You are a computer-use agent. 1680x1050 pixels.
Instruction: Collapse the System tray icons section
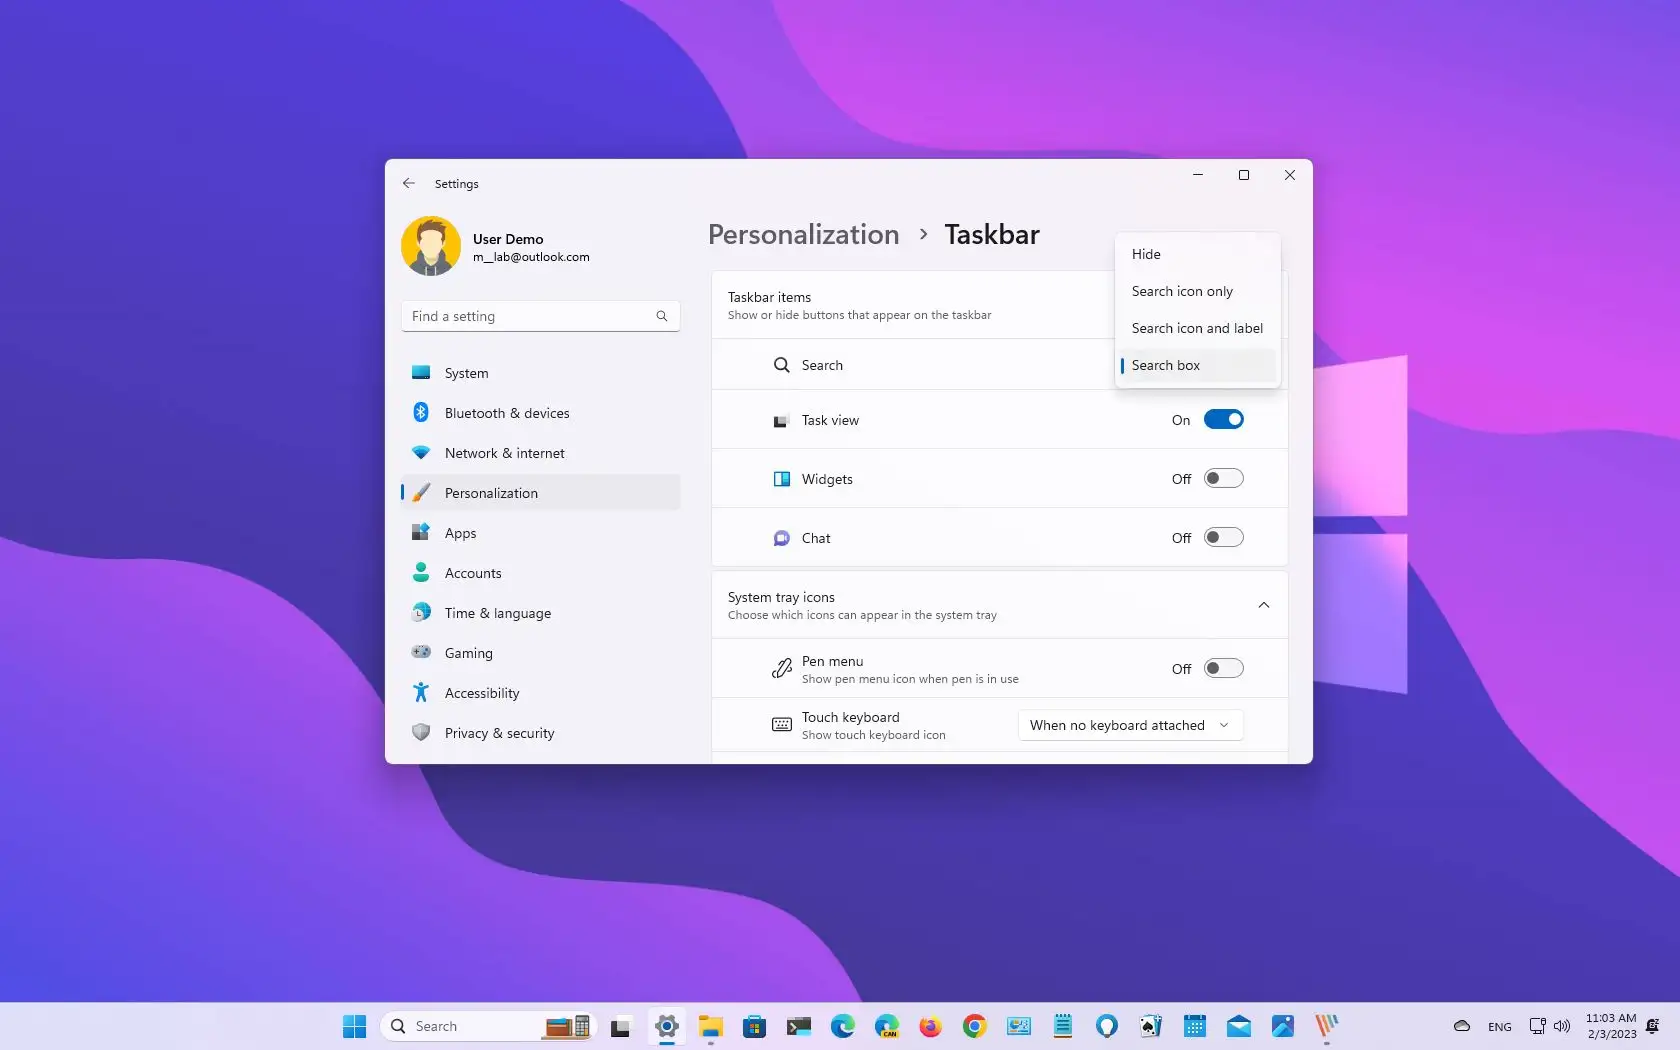click(x=1263, y=605)
